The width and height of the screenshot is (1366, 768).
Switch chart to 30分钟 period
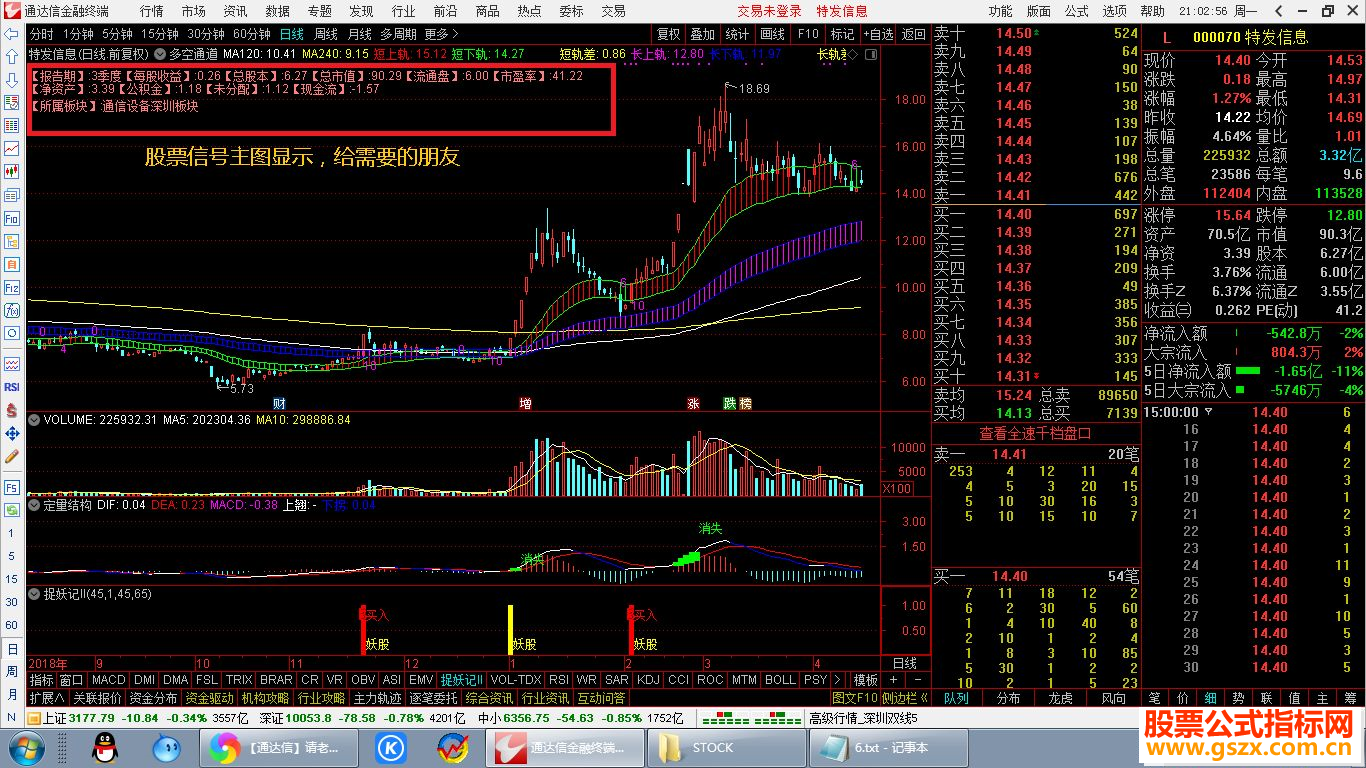(206, 34)
